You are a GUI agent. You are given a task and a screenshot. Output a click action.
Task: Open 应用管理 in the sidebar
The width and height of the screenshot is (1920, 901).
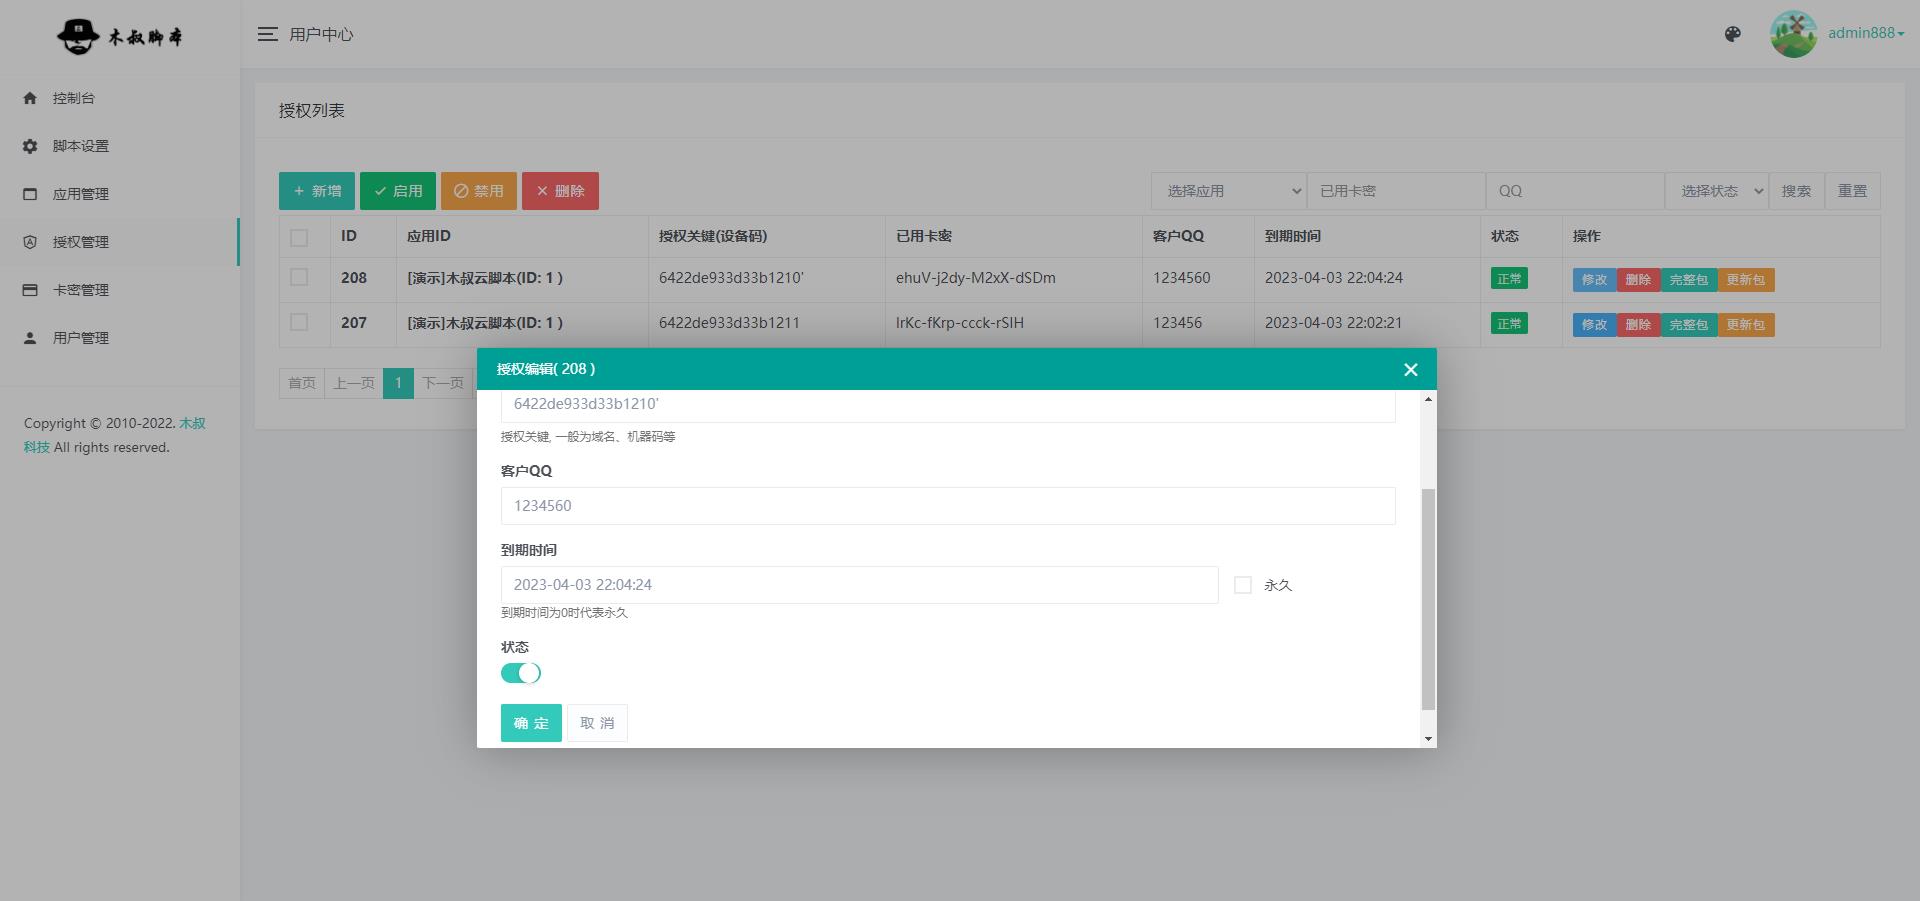pos(81,194)
